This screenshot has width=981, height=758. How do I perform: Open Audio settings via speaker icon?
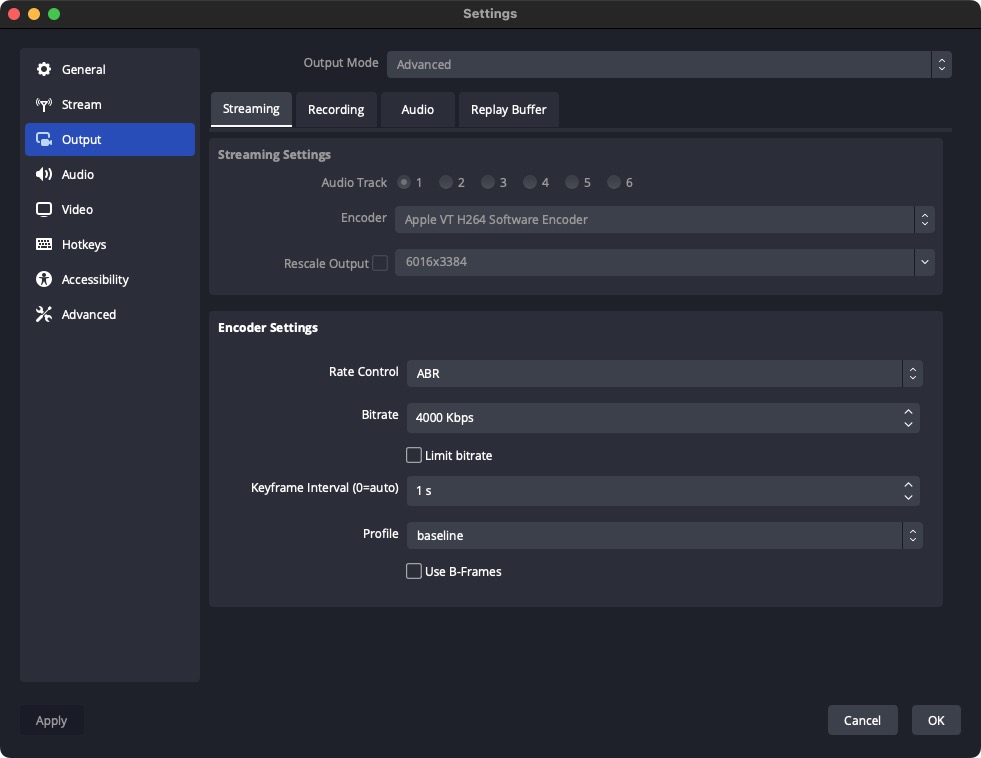44,175
